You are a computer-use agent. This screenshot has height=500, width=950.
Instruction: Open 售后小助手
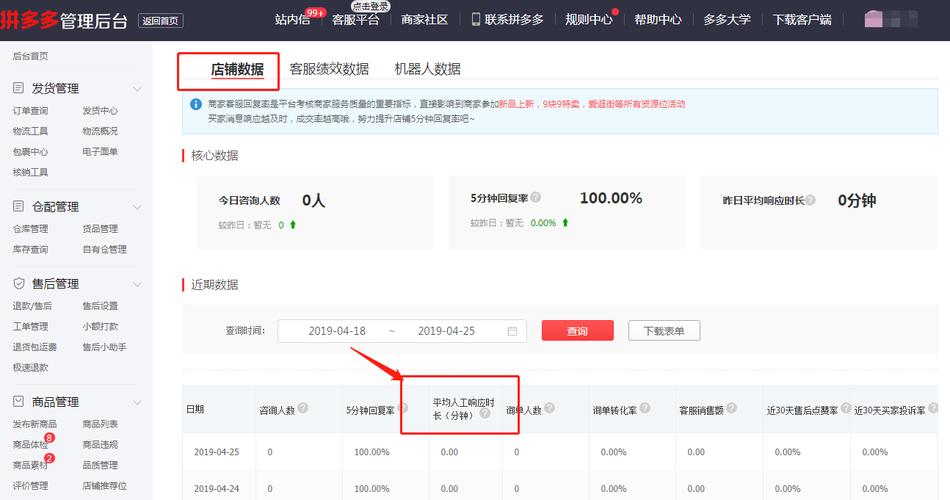[104, 347]
